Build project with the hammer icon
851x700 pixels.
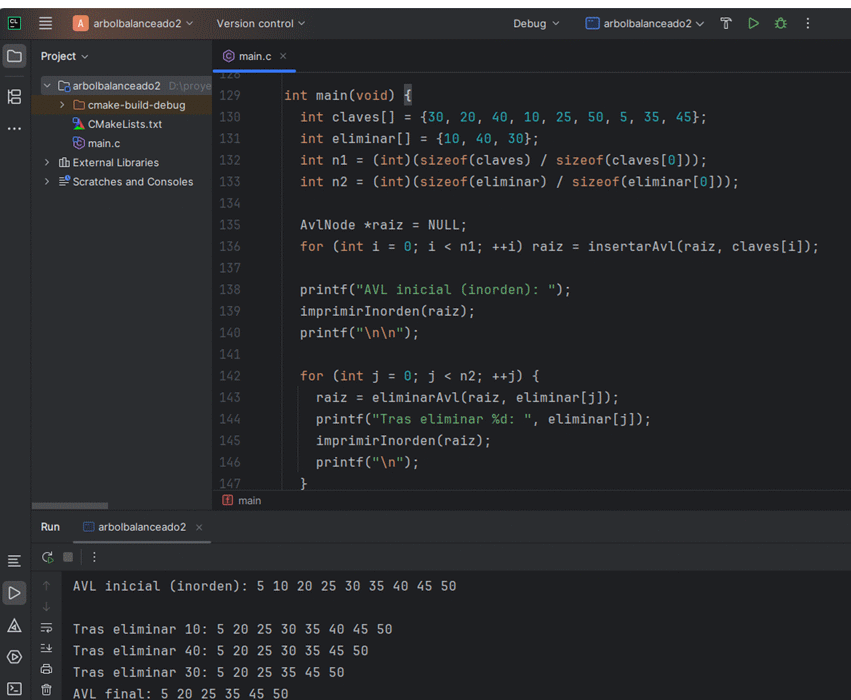click(x=726, y=23)
